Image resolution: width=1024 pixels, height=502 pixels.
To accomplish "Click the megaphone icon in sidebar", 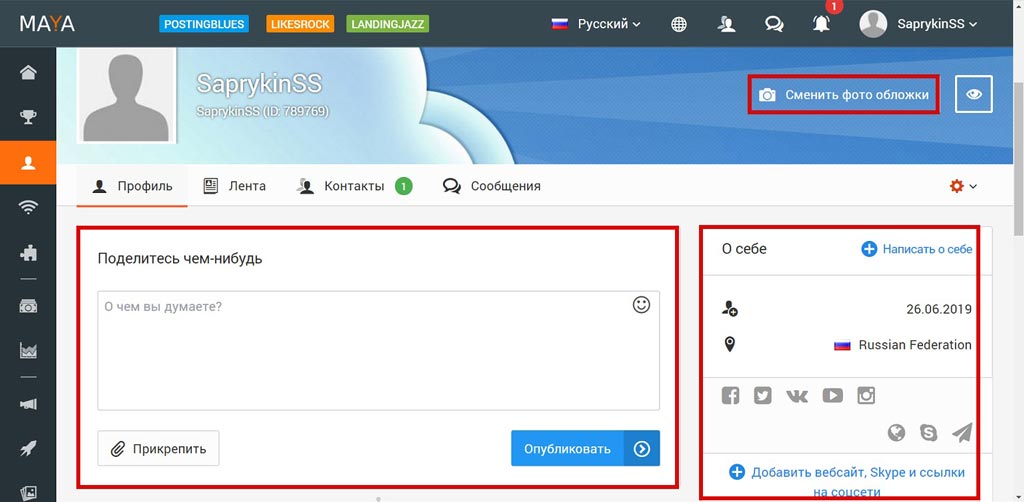I will pos(28,403).
